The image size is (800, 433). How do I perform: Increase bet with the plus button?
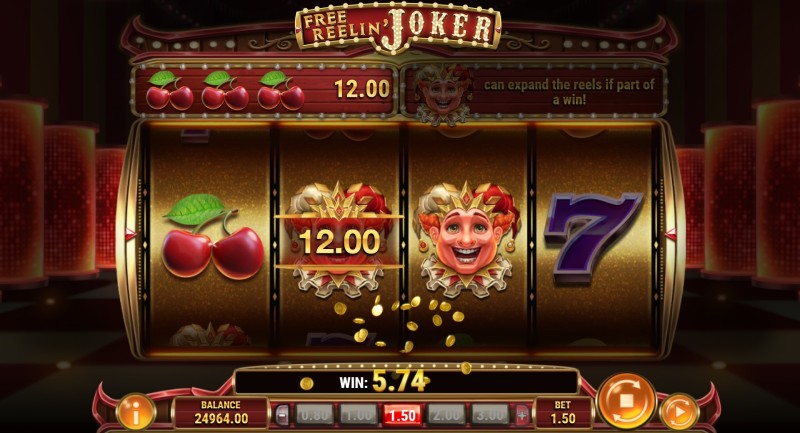point(521,415)
